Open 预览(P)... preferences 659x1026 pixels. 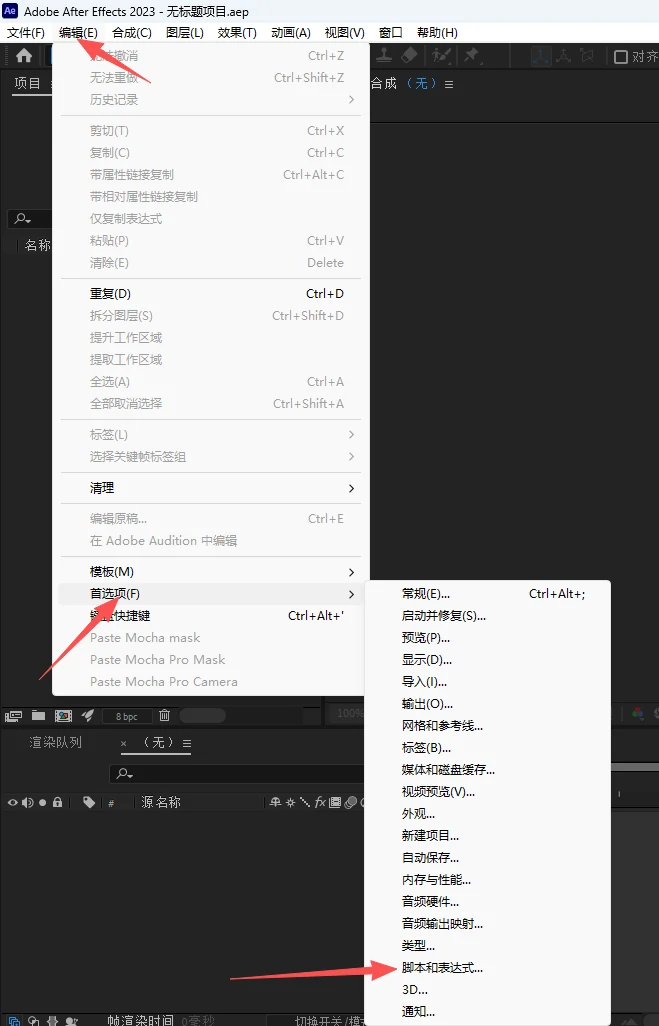pos(488,638)
